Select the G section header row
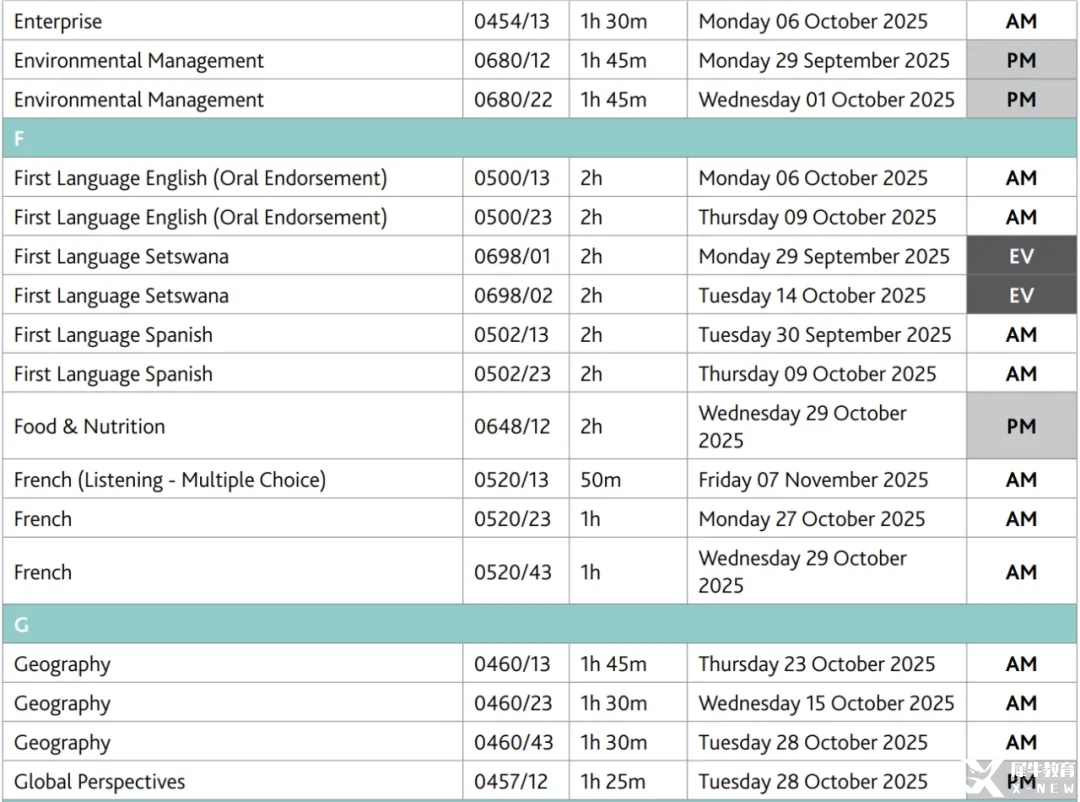This screenshot has height=802, width=1080. coord(540,624)
